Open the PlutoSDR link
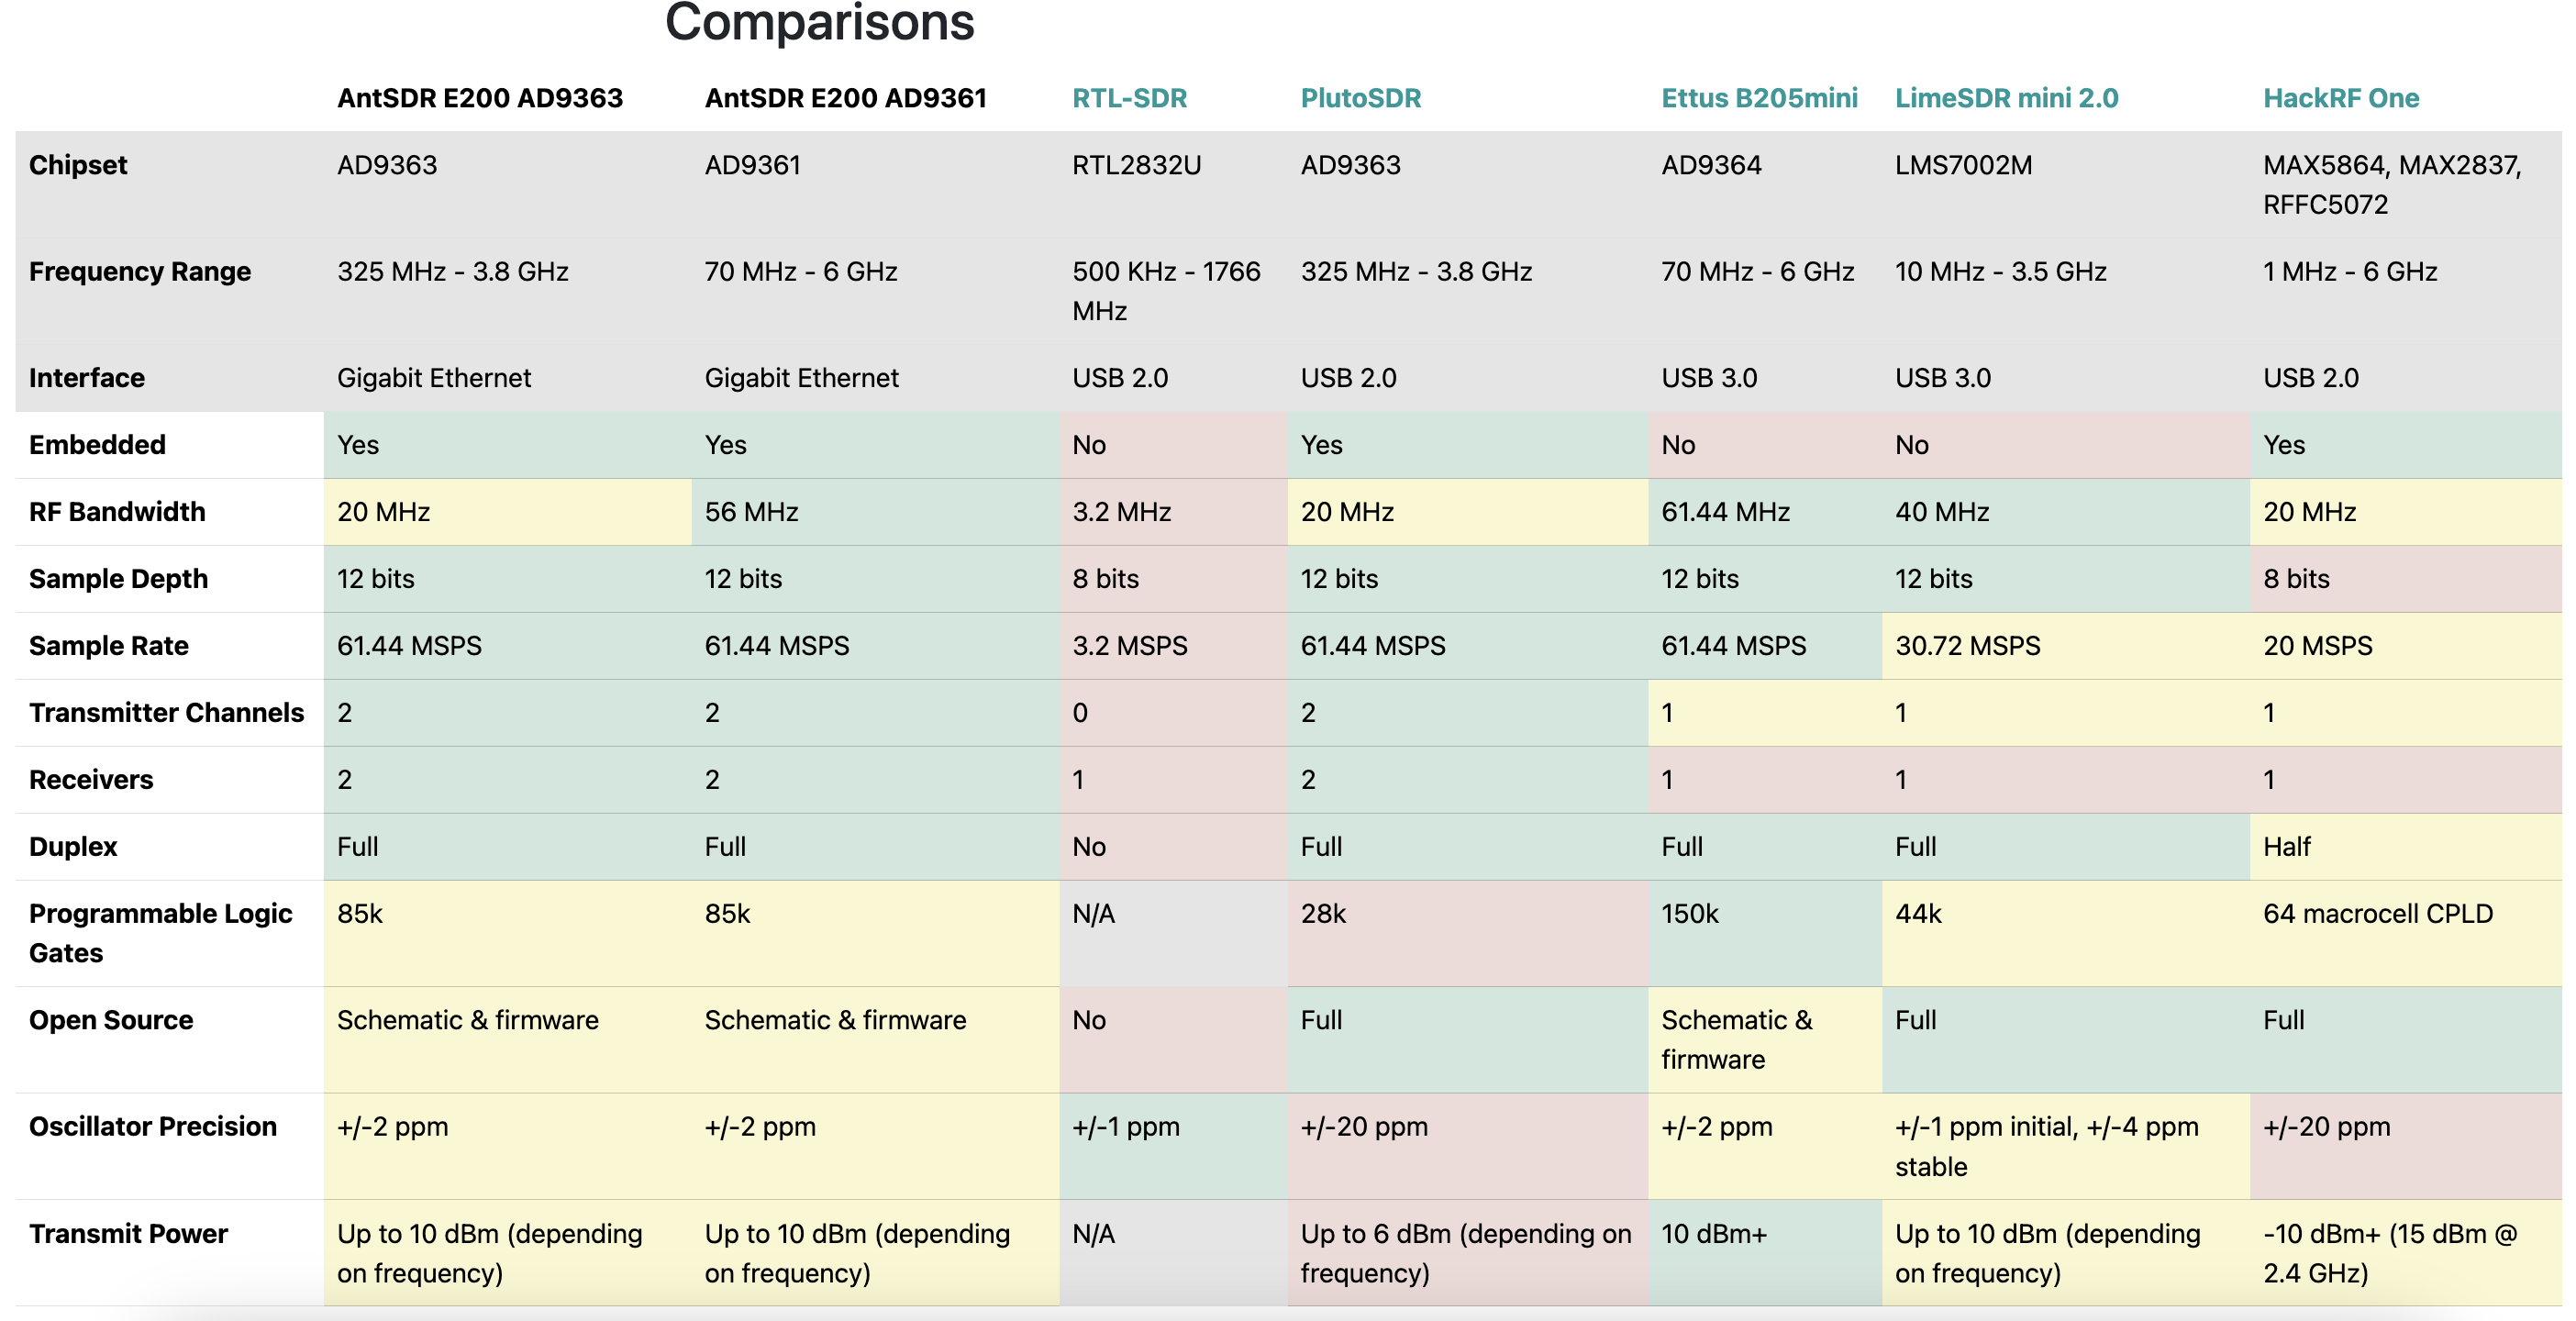 coord(1360,98)
